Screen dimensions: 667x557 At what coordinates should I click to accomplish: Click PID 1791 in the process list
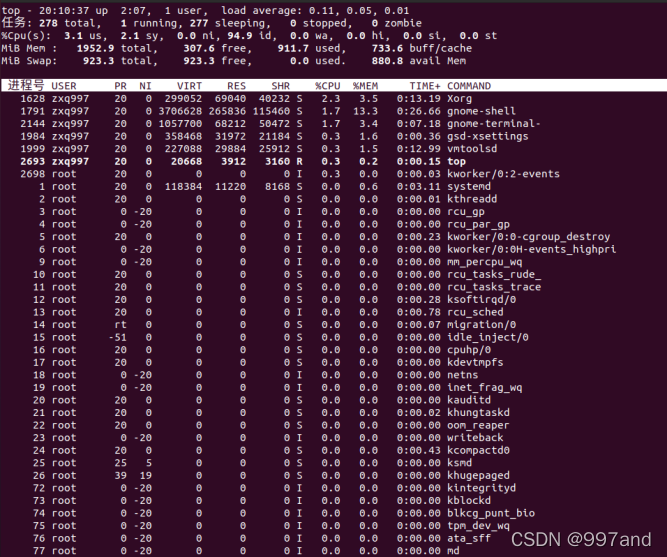tap(32, 111)
